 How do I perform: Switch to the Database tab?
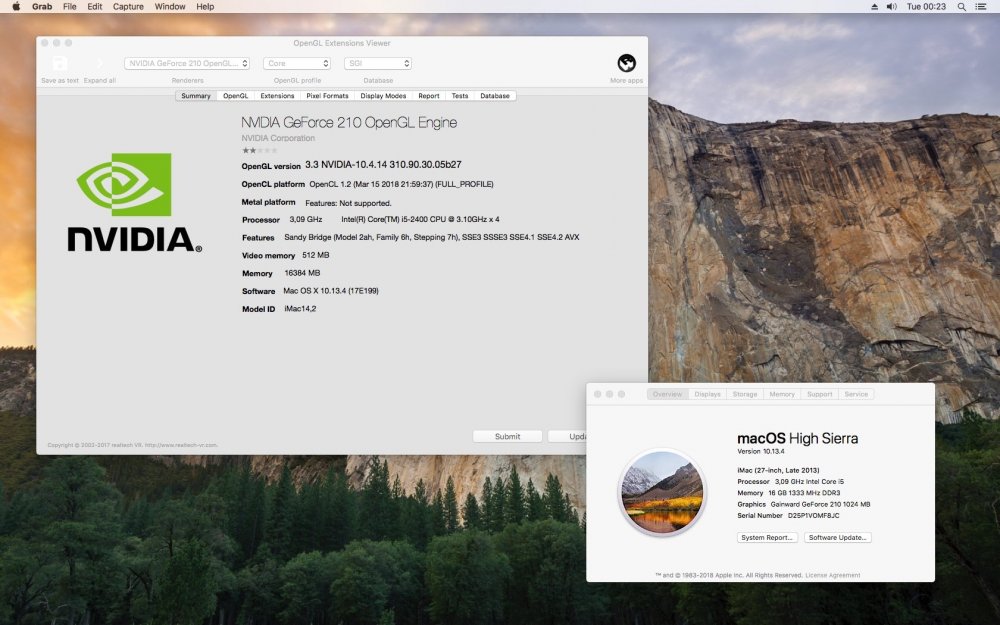[x=495, y=96]
